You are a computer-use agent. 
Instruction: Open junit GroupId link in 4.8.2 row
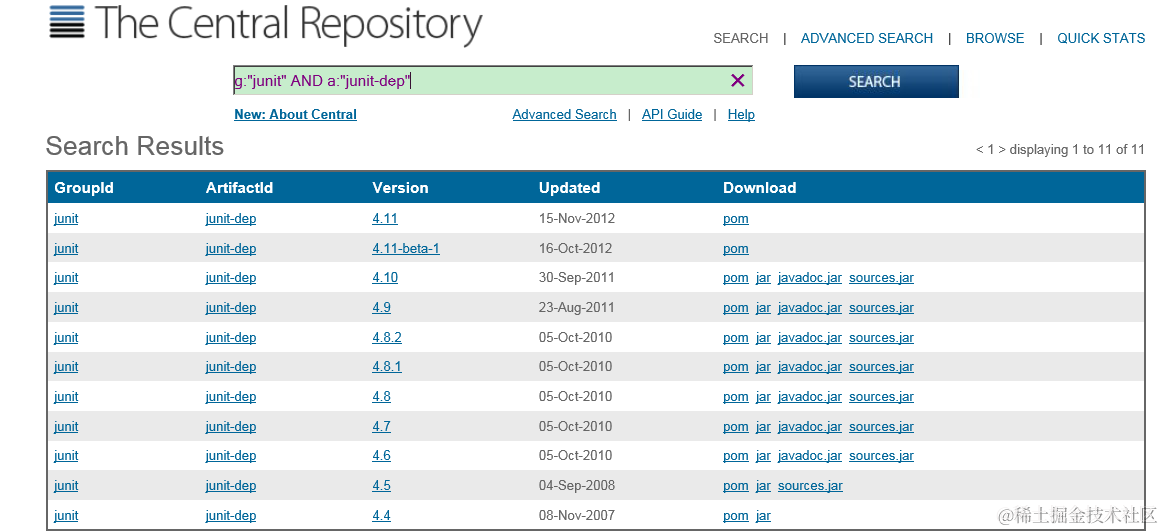coord(66,338)
